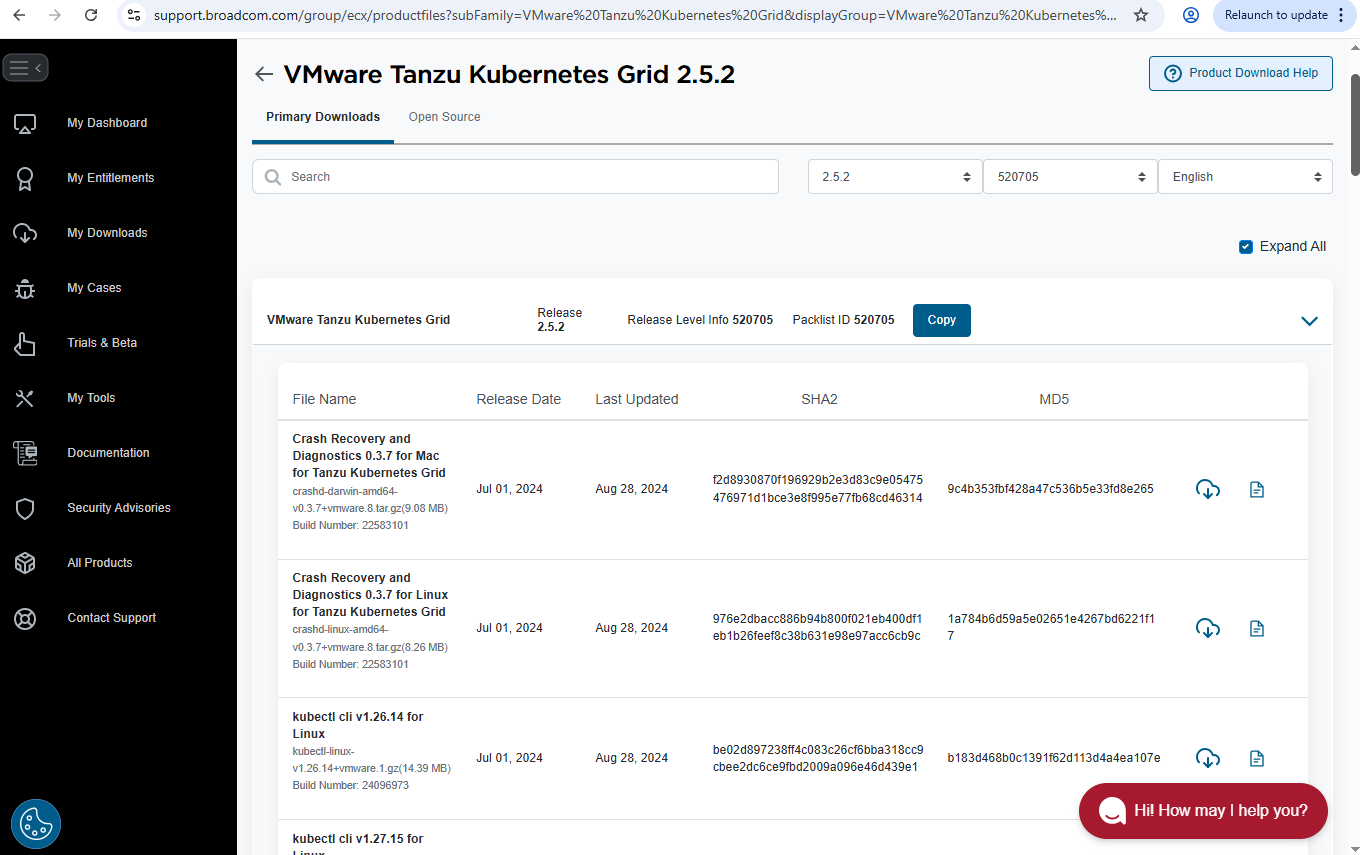Click browser back arrow
1360x855 pixels.
click(x=19, y=15)
